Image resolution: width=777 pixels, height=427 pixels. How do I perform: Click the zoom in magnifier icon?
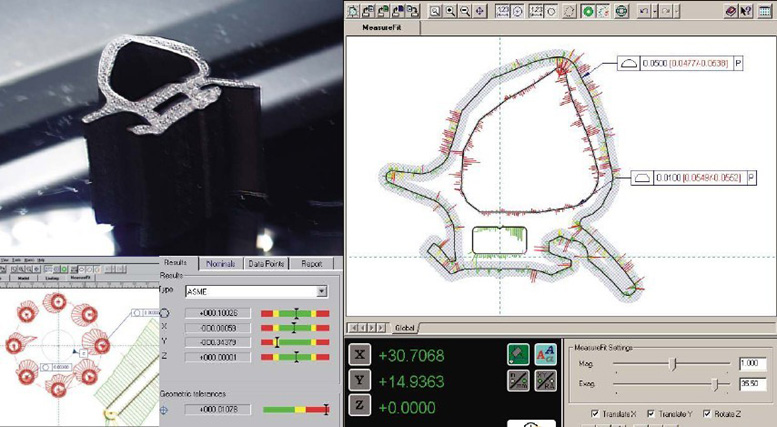coord(452,11)
